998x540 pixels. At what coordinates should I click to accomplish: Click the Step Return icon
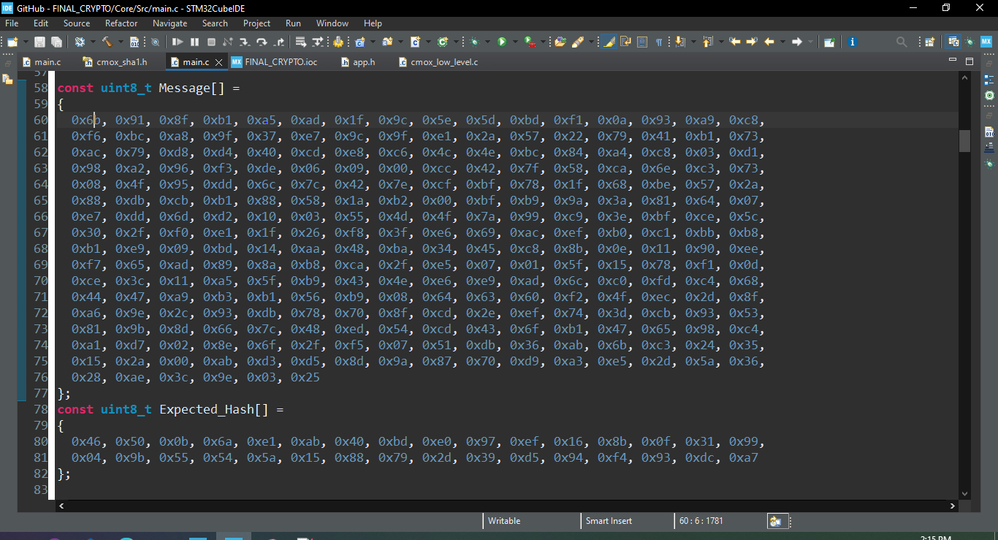279,41
